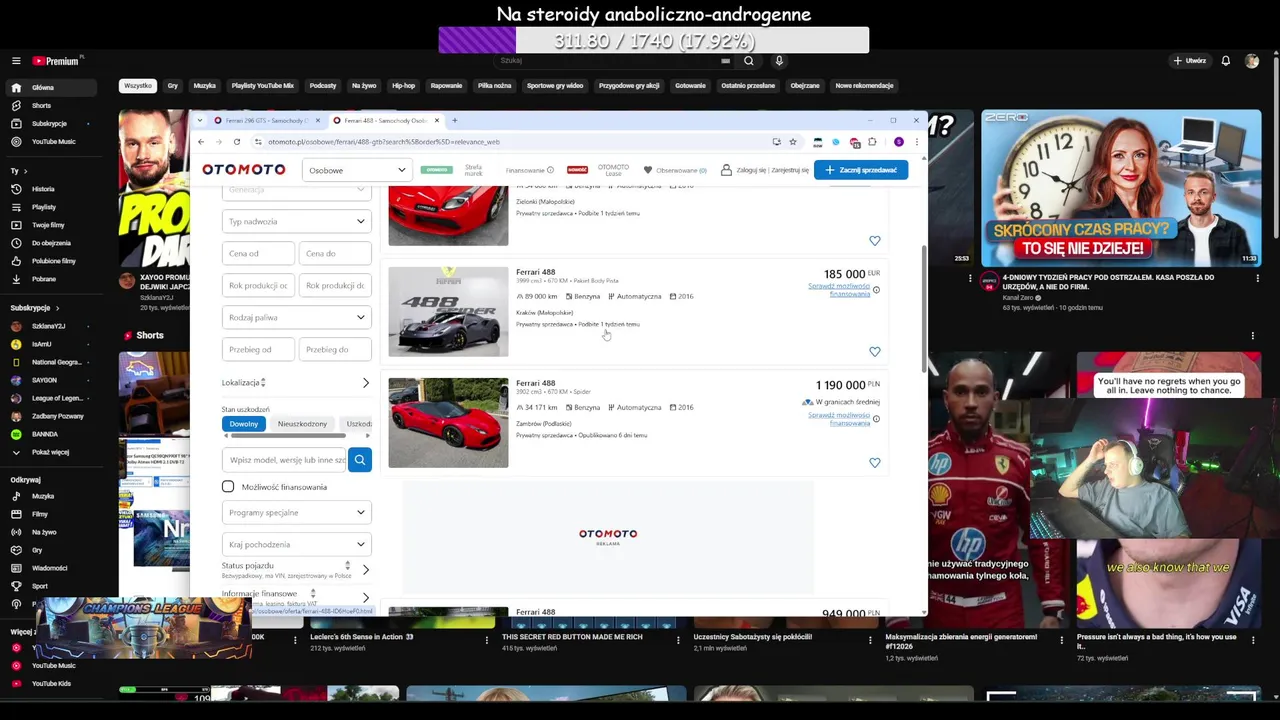Expand the Typ nadwozia dropdown
Screen dimensions: 1280x720
[x=297, y=221]
